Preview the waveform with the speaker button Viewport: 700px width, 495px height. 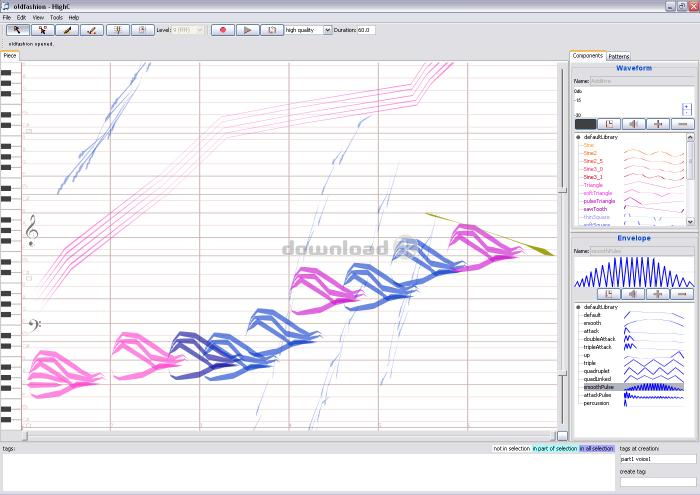[x=633, y=124]
